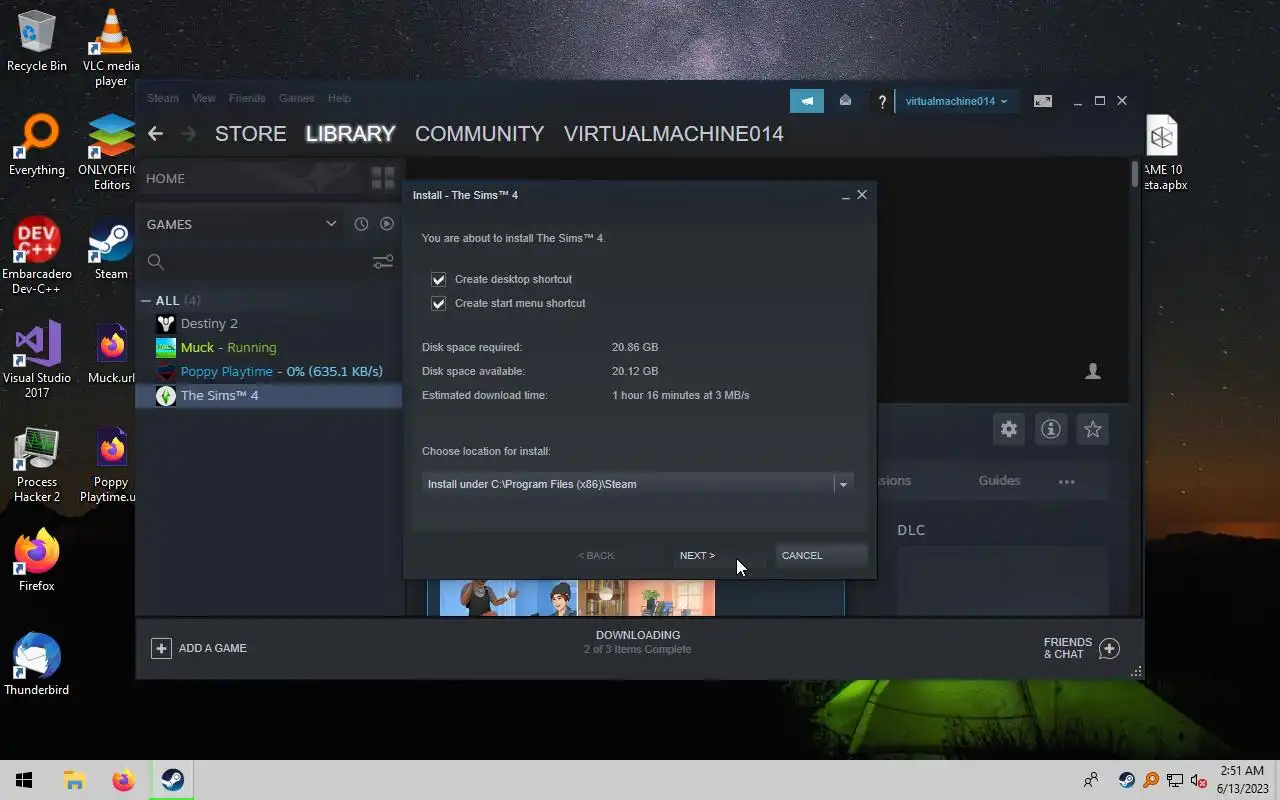Click Firefox in the taskbar

pos(123,780)
